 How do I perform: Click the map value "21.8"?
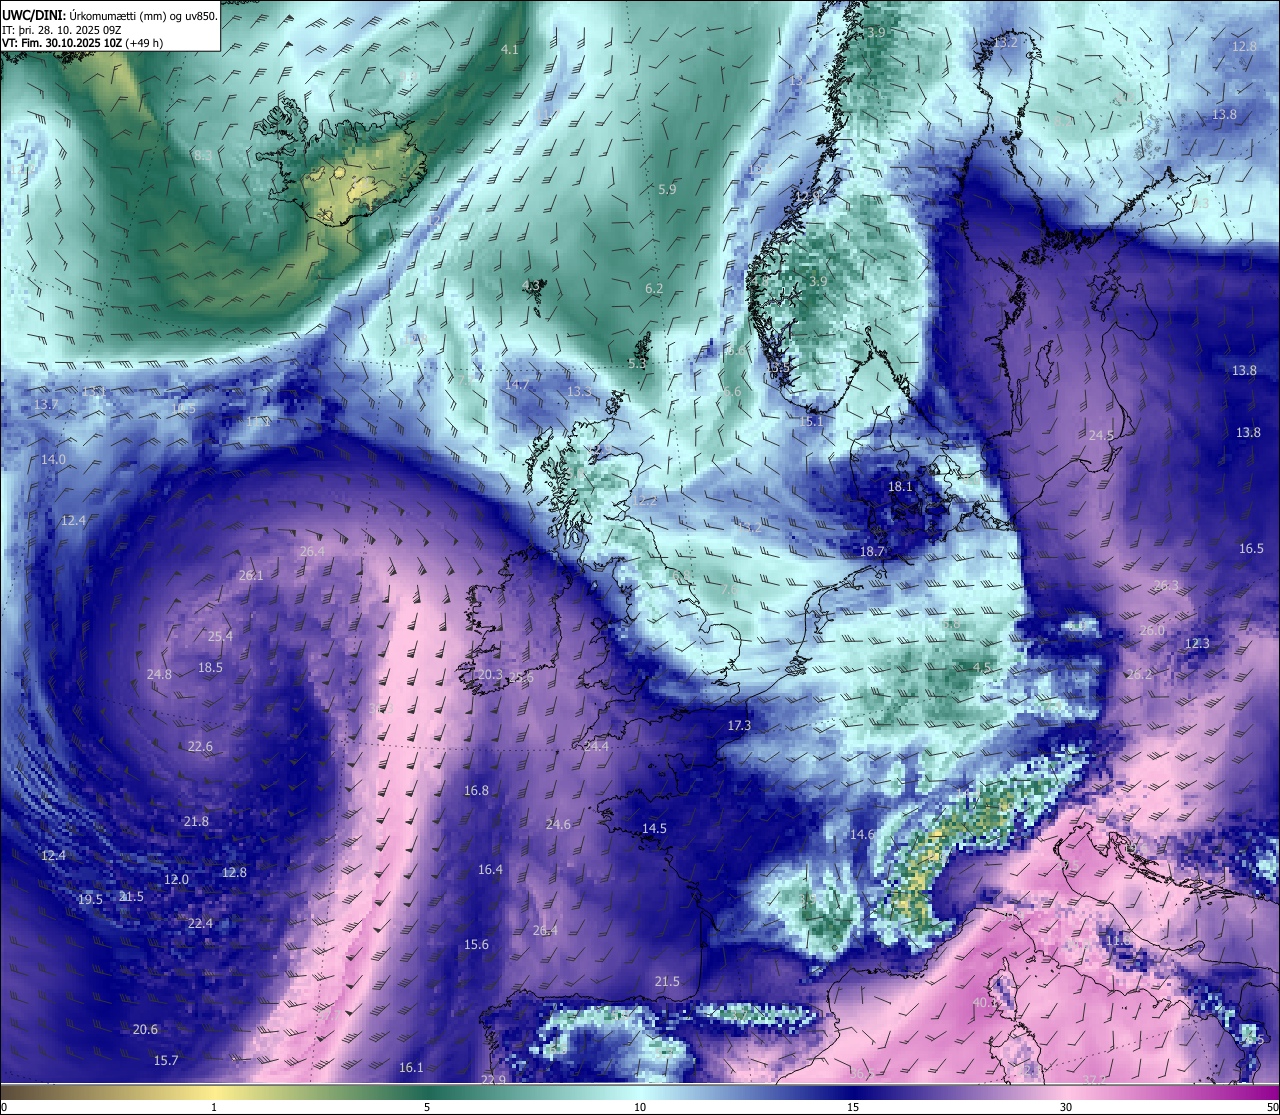point(196,822)
